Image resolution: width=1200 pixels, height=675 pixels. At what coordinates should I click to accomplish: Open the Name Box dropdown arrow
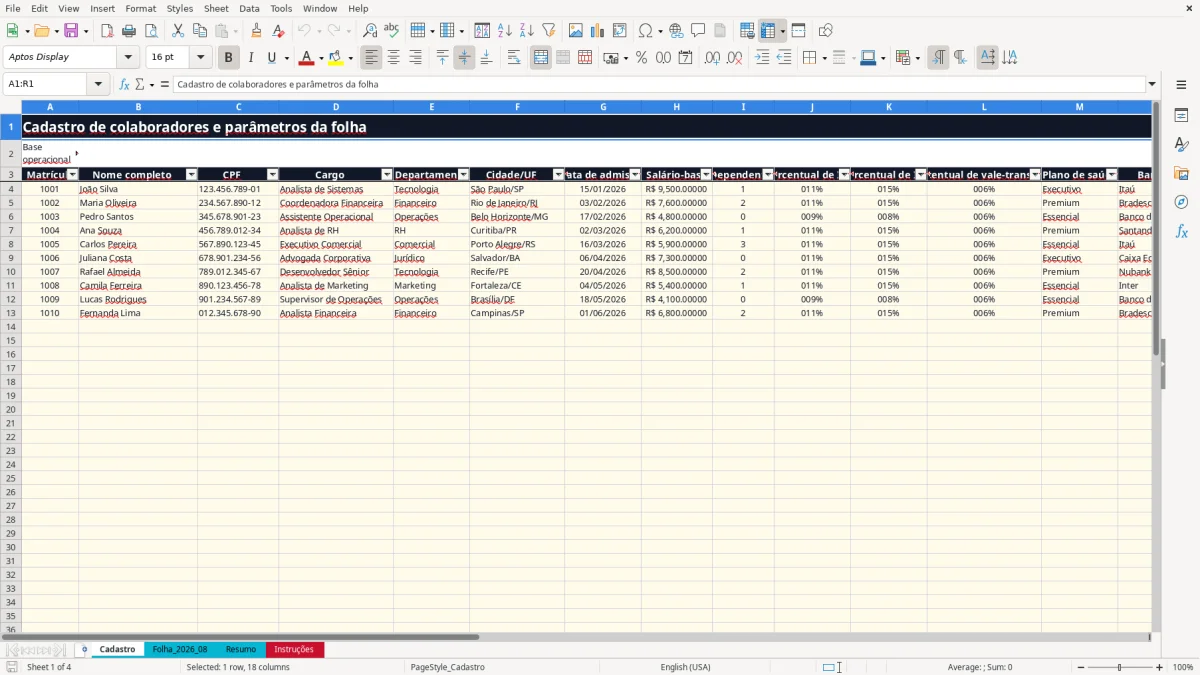tap(100, 84)
